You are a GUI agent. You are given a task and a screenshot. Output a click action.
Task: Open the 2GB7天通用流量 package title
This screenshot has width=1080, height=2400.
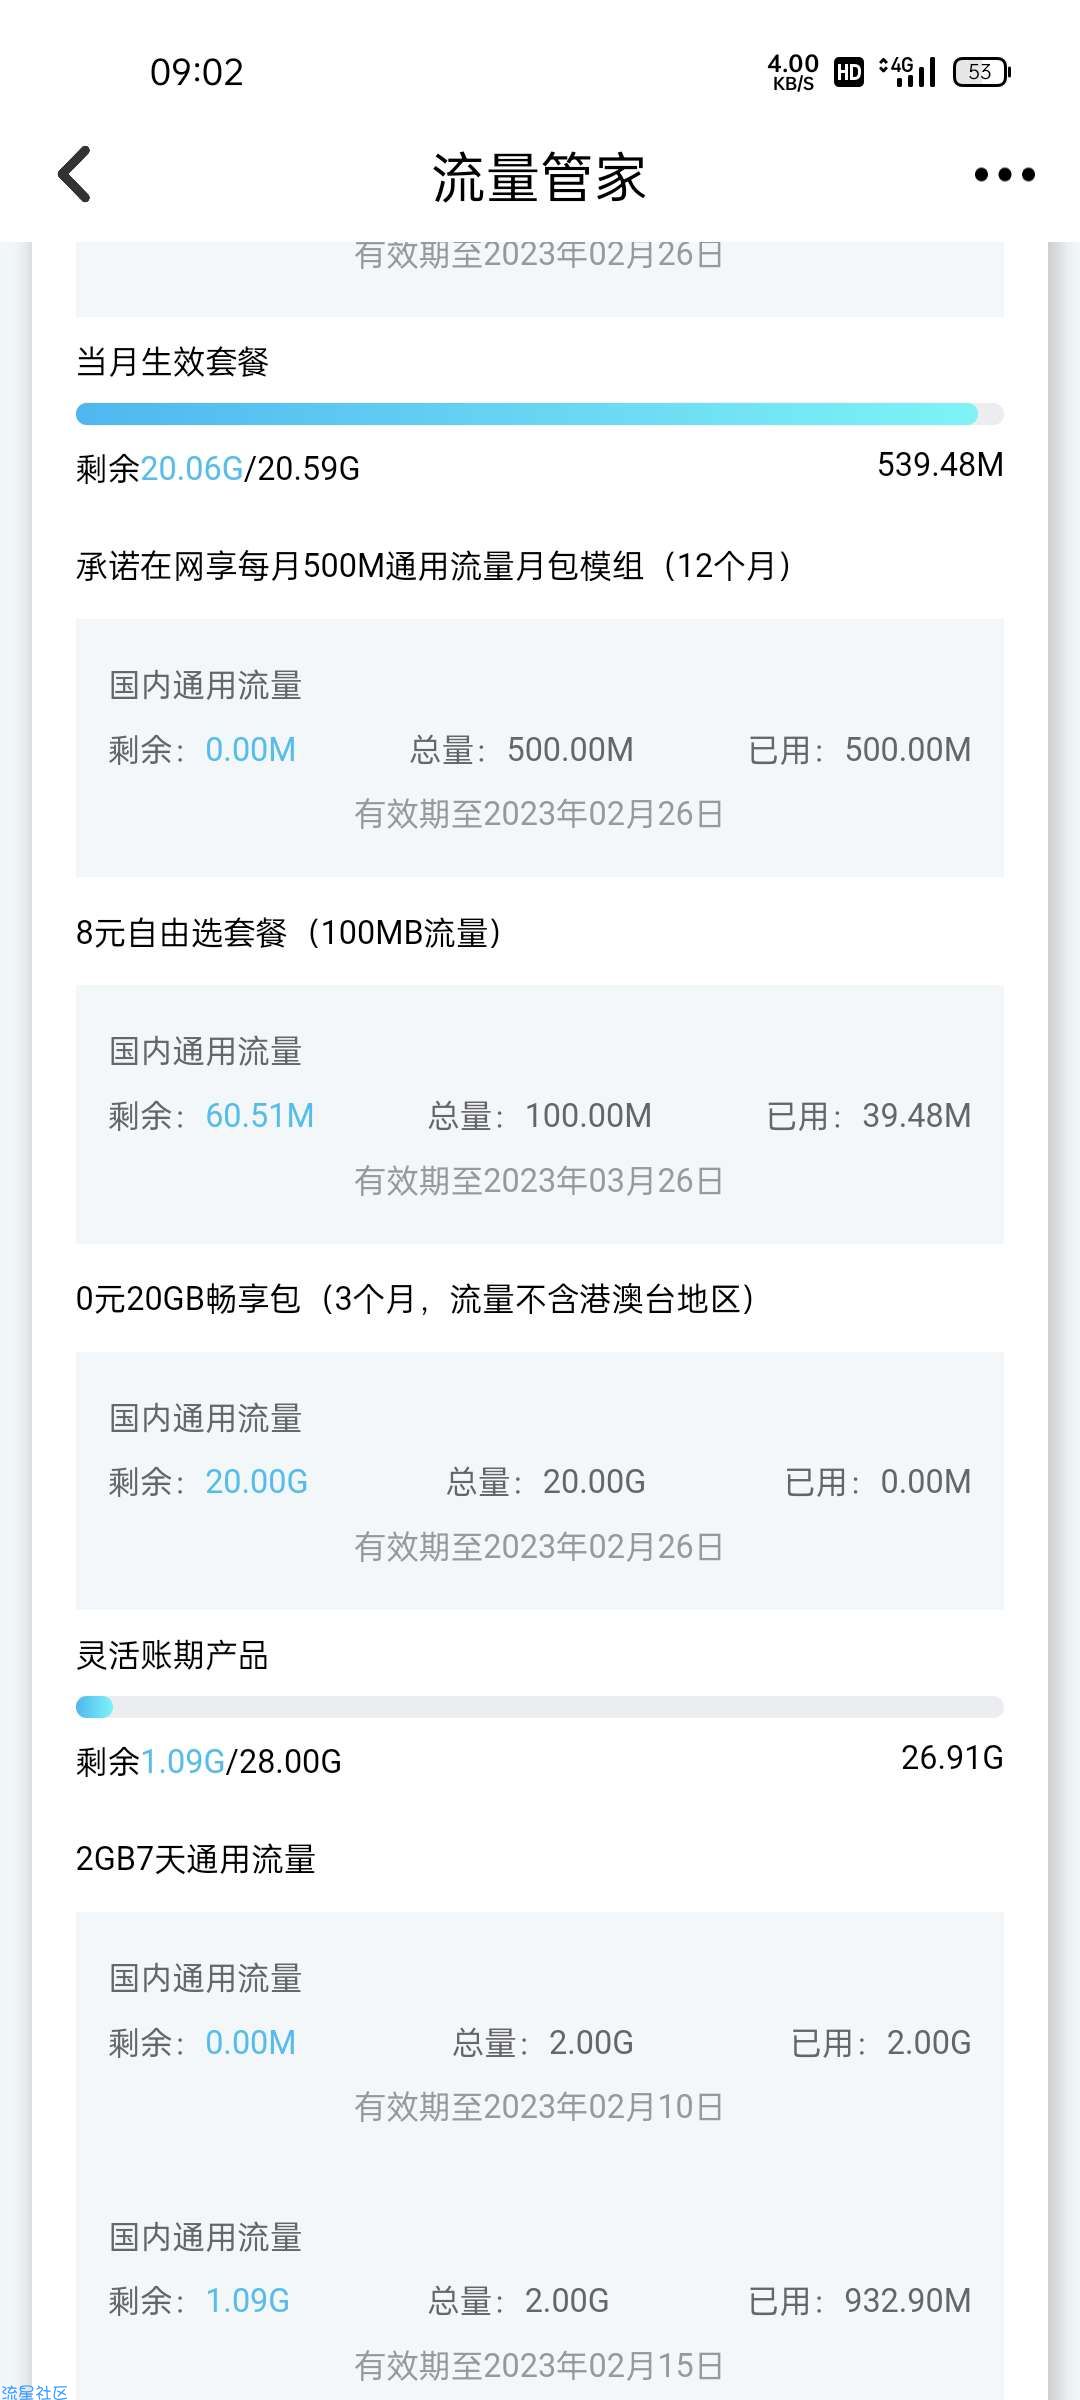tap(196, 1859)
